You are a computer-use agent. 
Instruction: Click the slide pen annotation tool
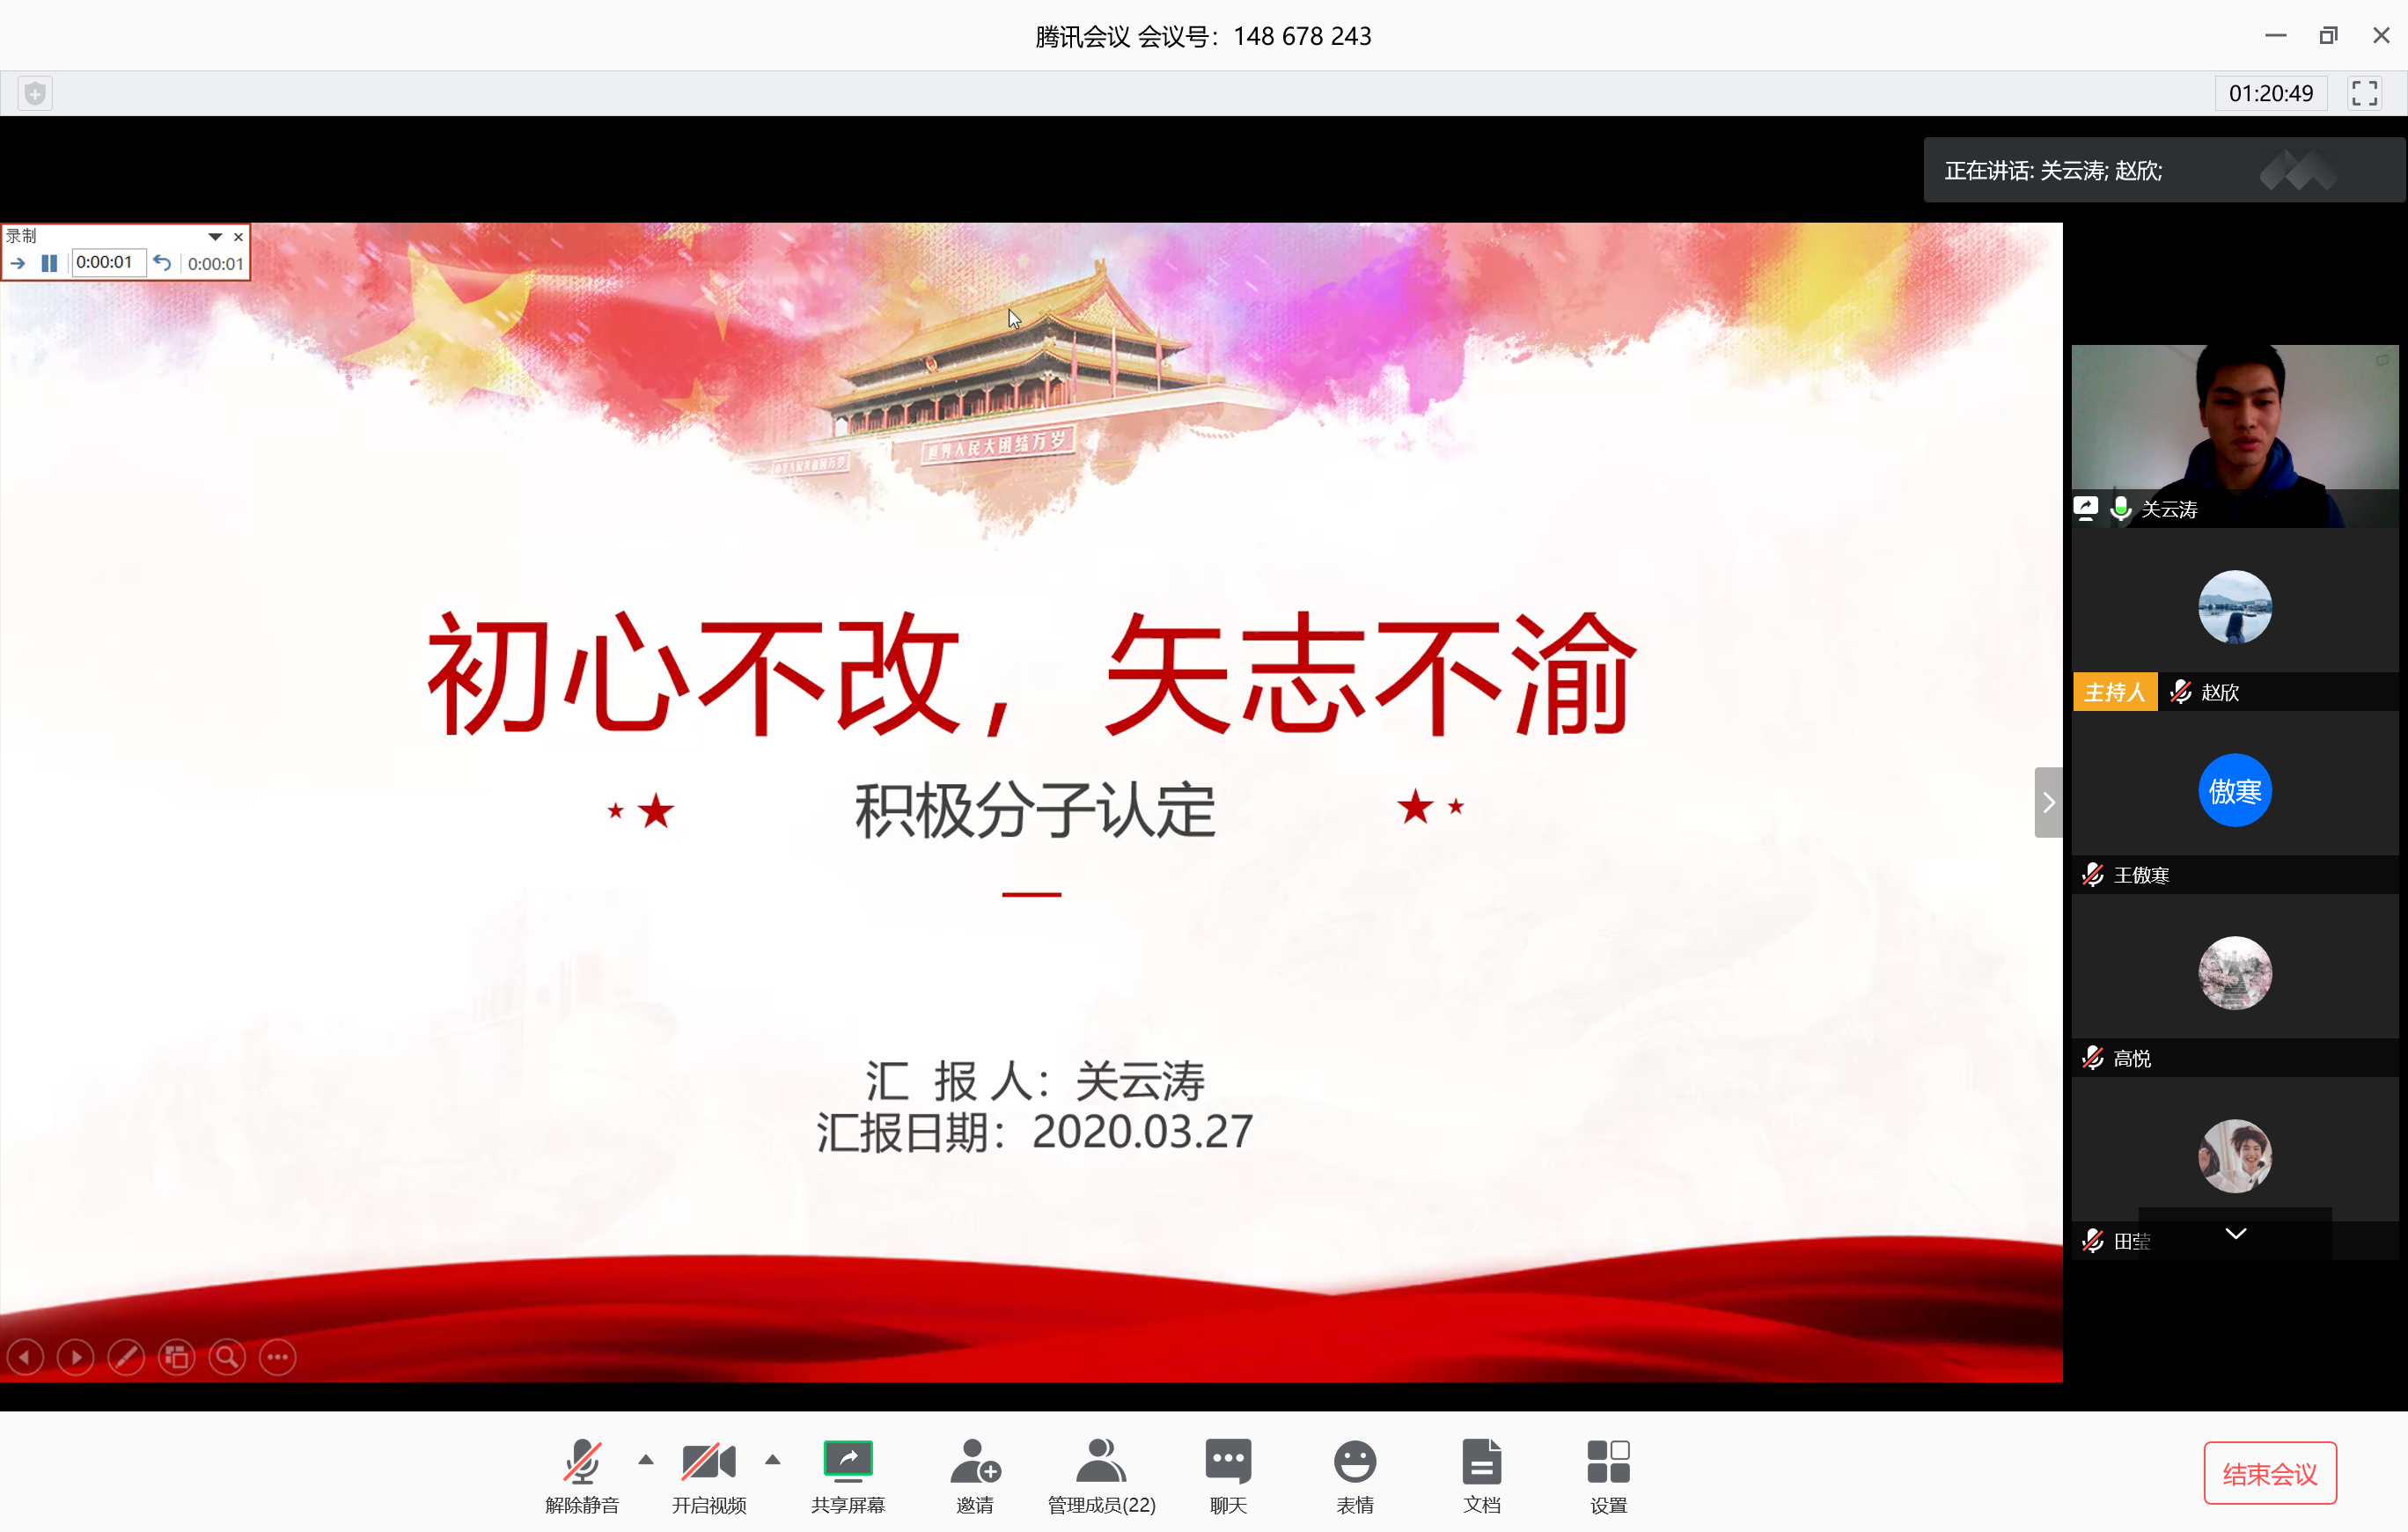[x=126, y=1357]
